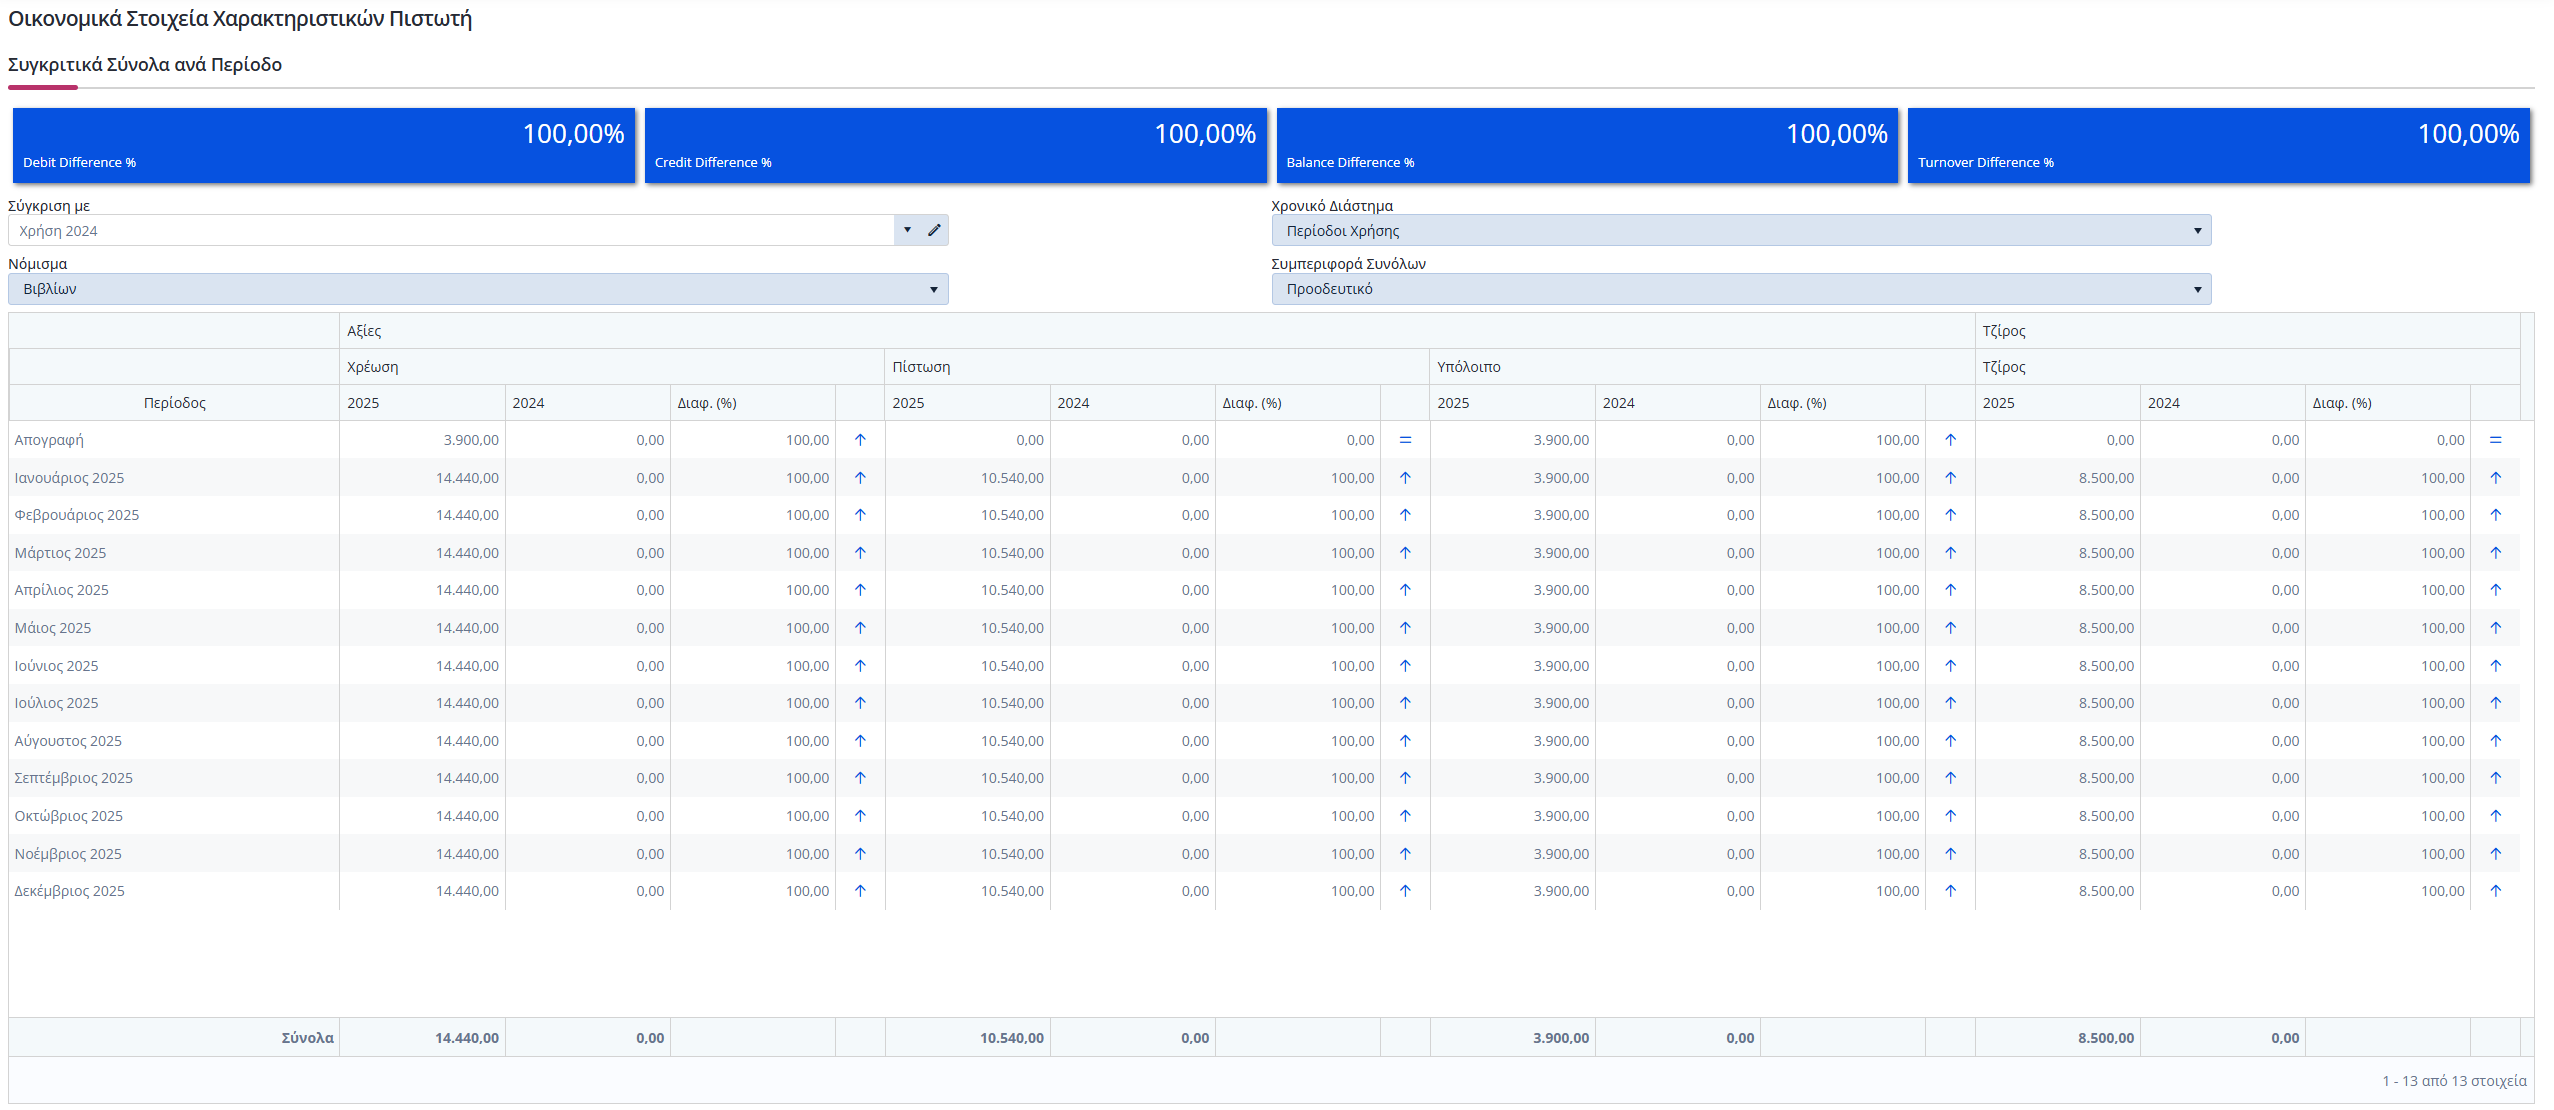Open the Χρονικό Διάστημα dropdown
Screen dimensions: 2554x1110
pos(1741,230)
